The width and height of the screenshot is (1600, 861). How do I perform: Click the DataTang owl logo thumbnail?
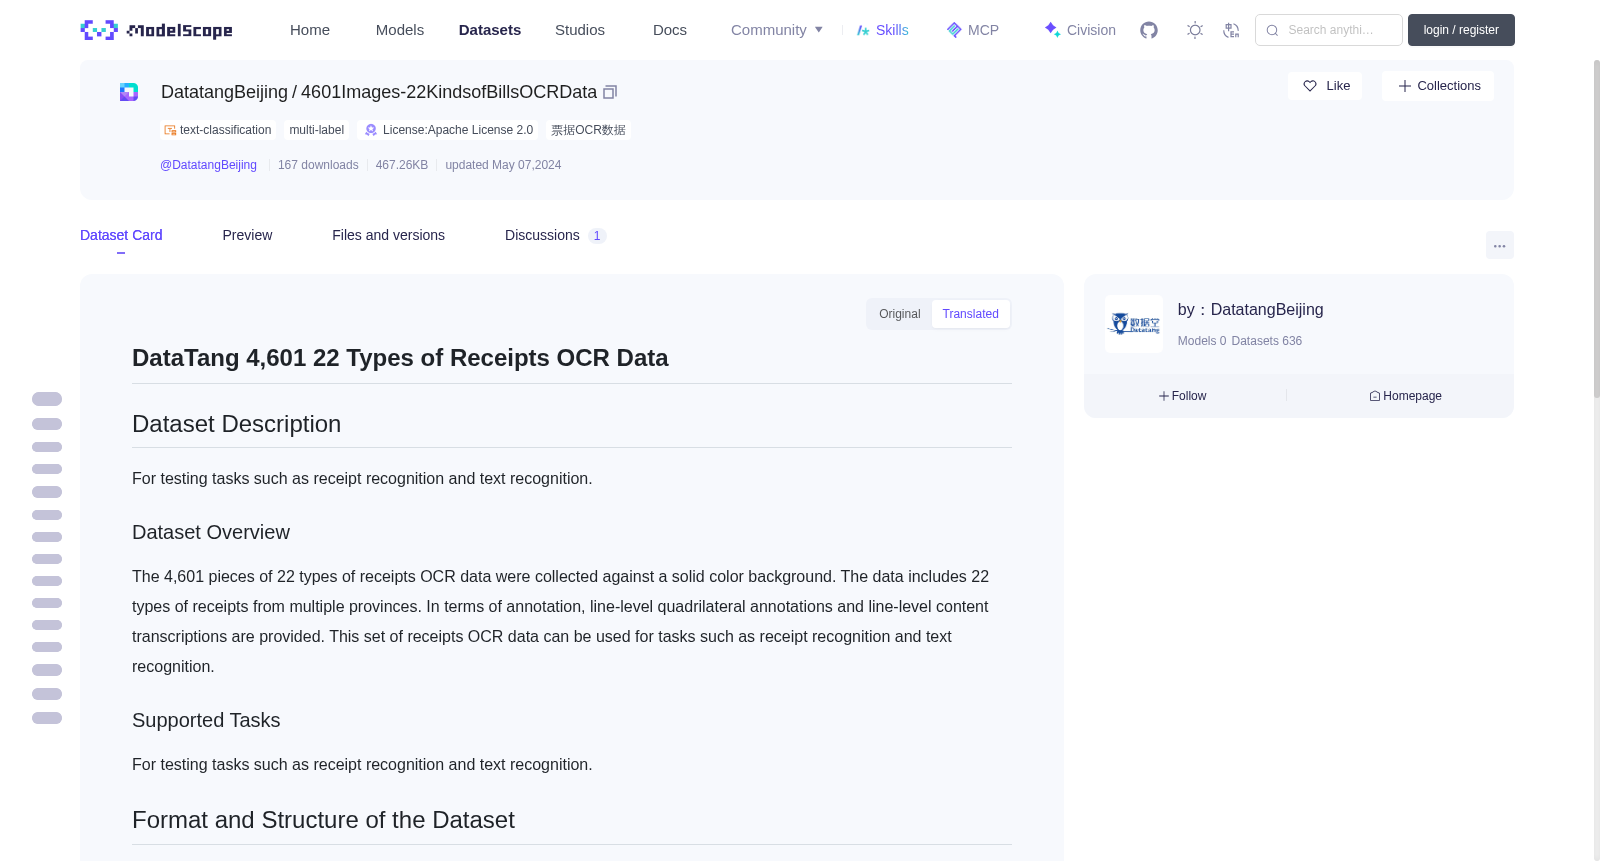1134,324
